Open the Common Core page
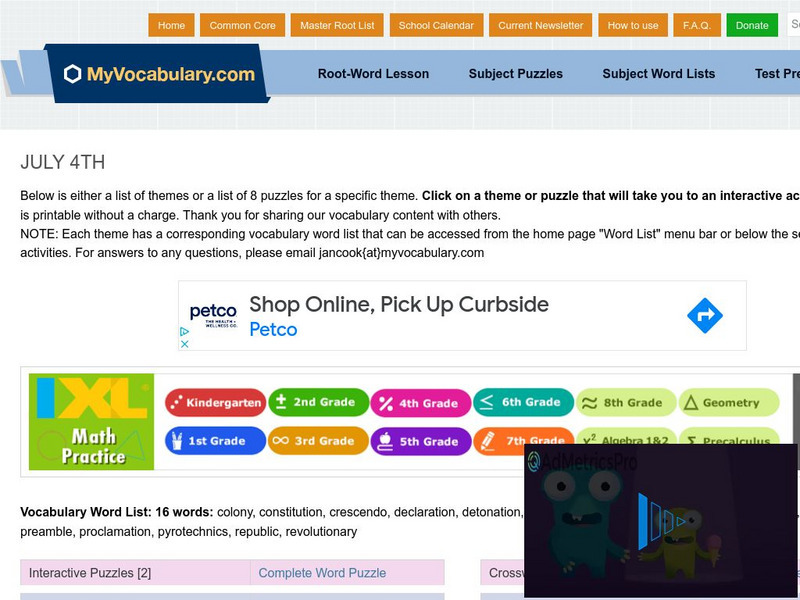The width and height of the screenshot is (800, 600). (242, 25)
